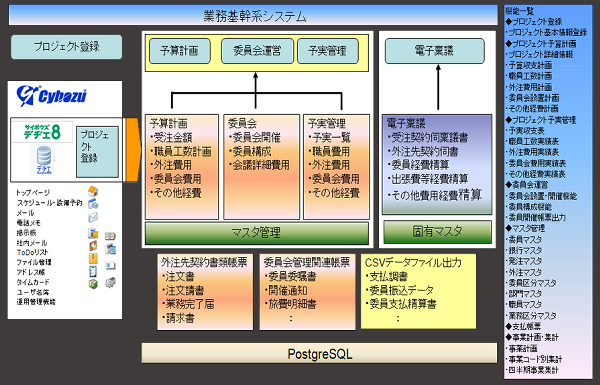Click the green マスタ管理 bar
This screenshot has height=385, width=600.
pos(256,233)
